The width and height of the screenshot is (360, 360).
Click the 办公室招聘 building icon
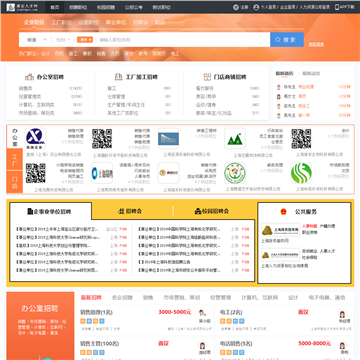(29, 77)
